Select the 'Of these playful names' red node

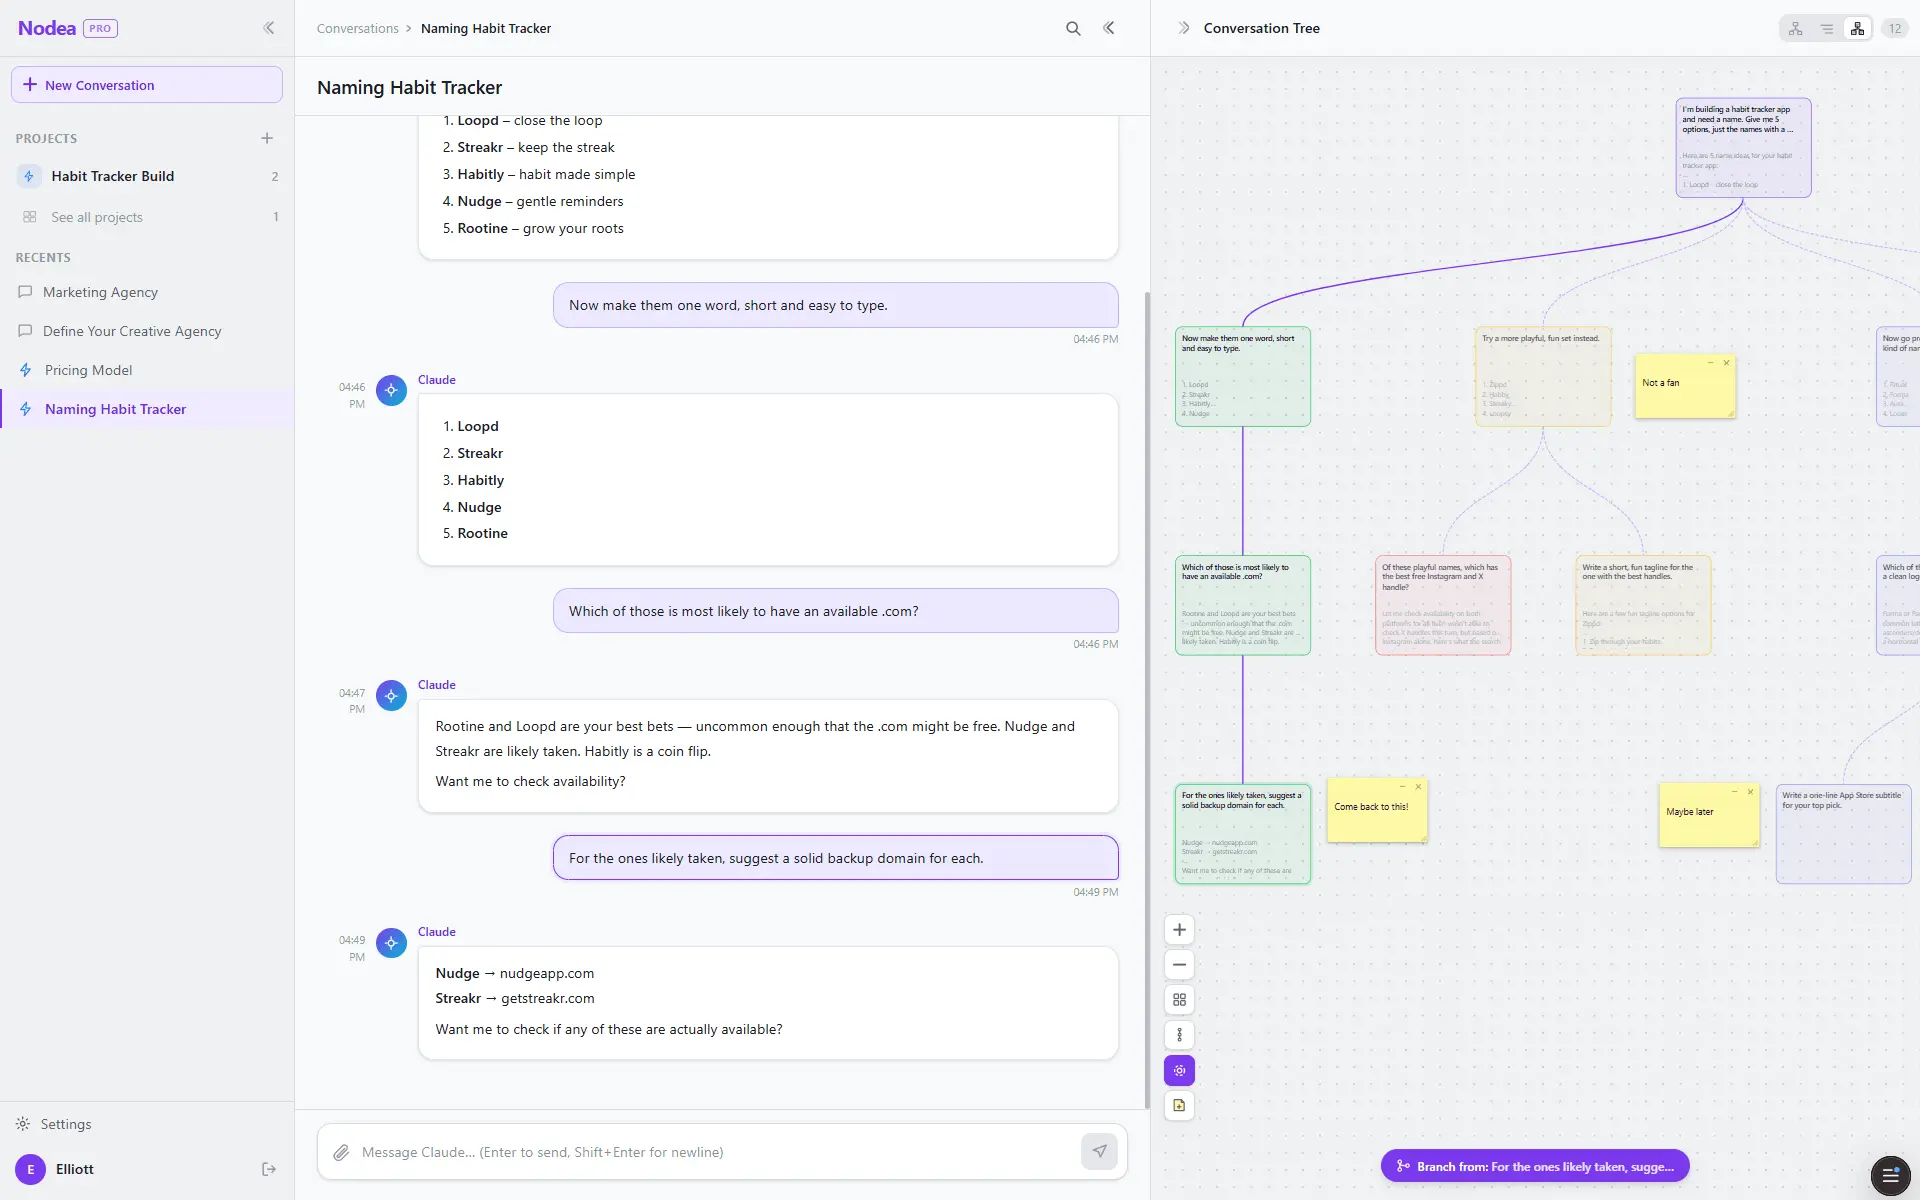coord(1442,605)
